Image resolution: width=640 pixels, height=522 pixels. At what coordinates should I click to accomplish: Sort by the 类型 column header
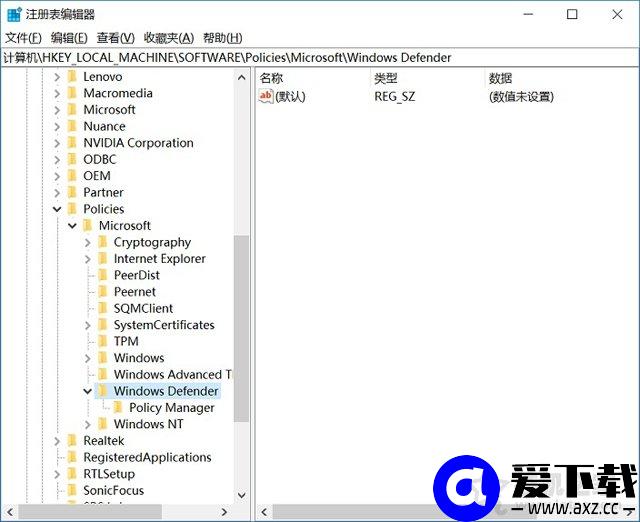coord(386,78)
